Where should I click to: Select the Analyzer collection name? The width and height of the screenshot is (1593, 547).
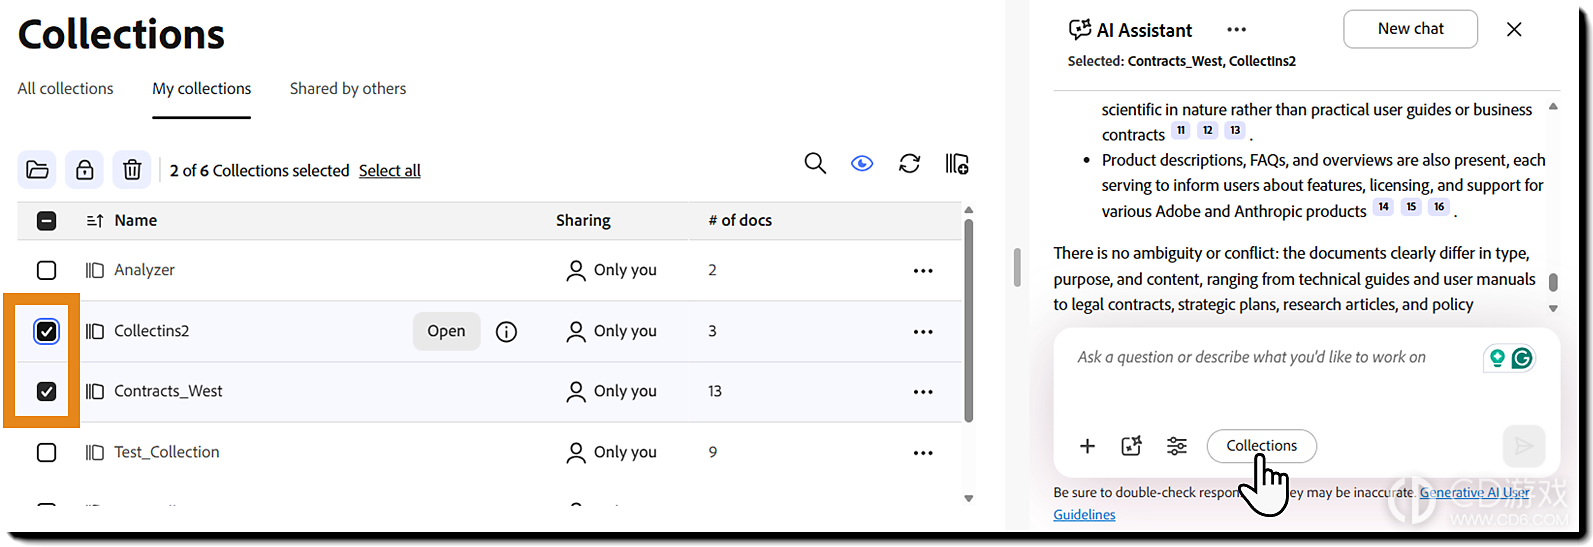pos(144,270)
